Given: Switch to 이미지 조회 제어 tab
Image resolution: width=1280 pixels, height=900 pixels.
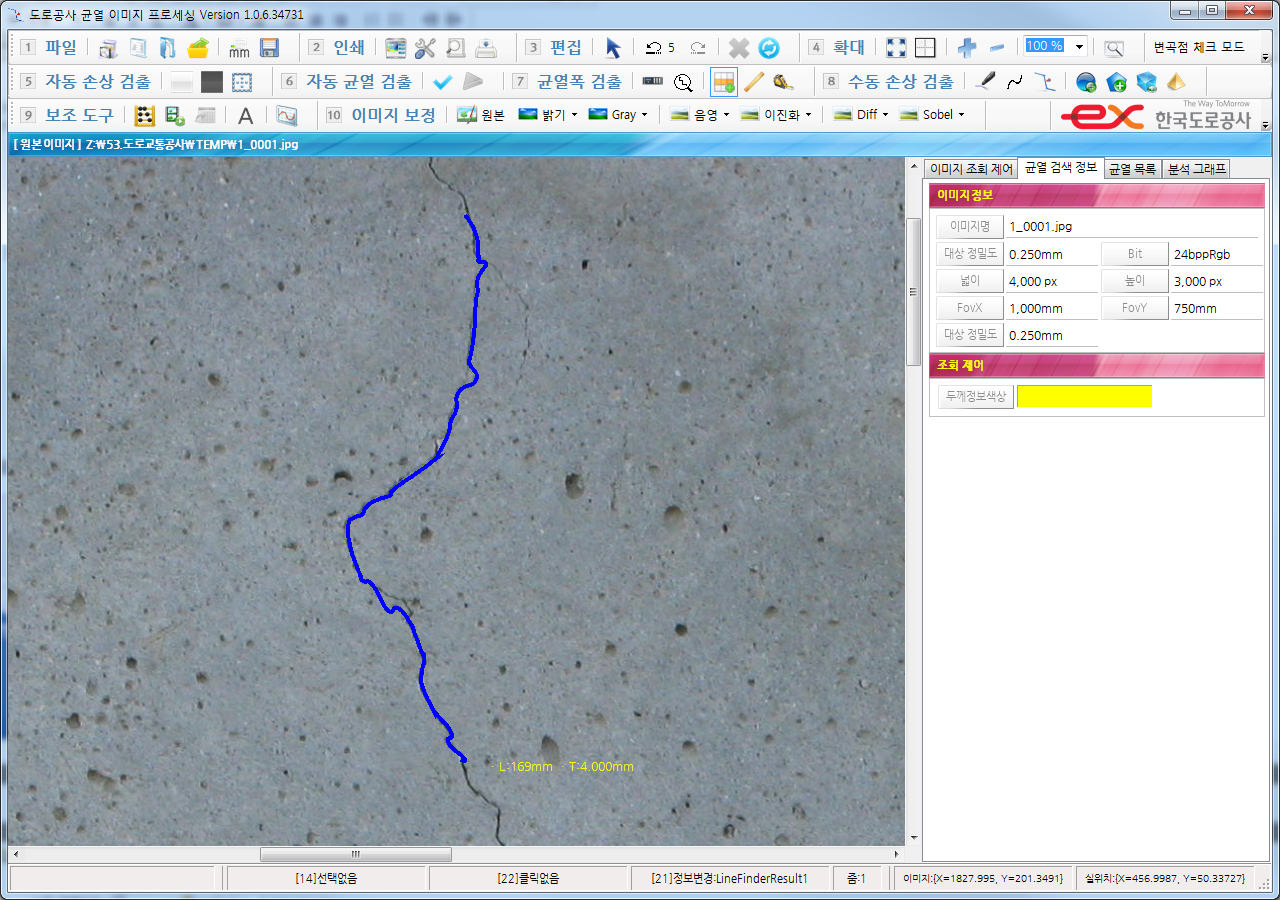Looking at the screenshot, I should click(x=971, y=169).
